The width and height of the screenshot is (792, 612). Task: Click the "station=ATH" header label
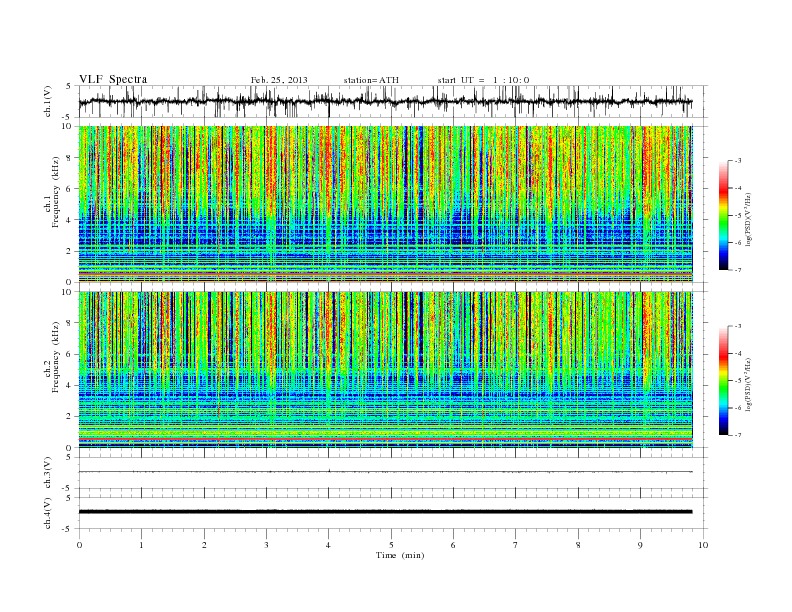click(371, 80)
